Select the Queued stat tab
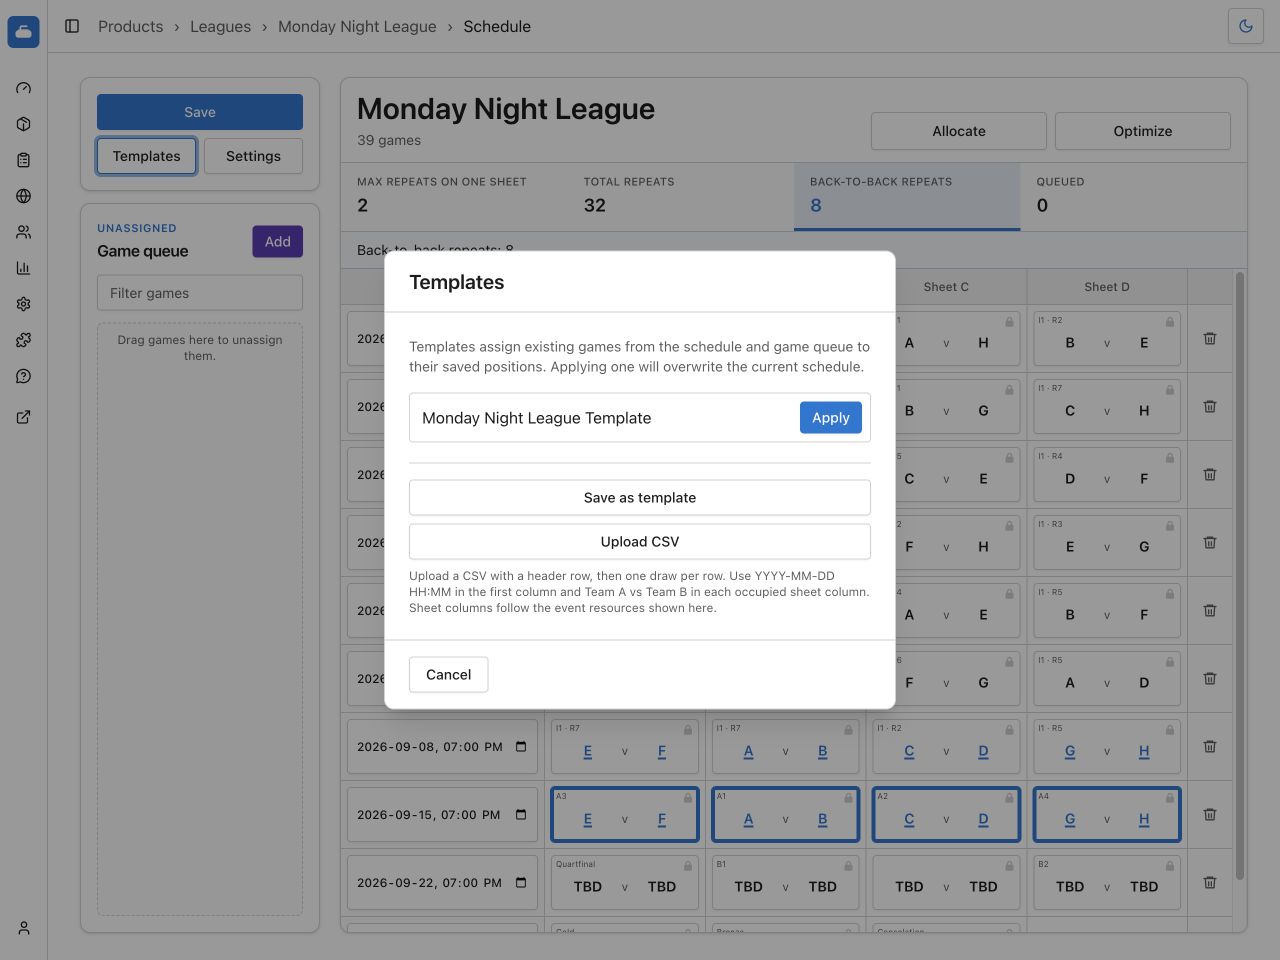Image resolution: width=1280 pixels, height=960 pixels. pos(1133,197)
